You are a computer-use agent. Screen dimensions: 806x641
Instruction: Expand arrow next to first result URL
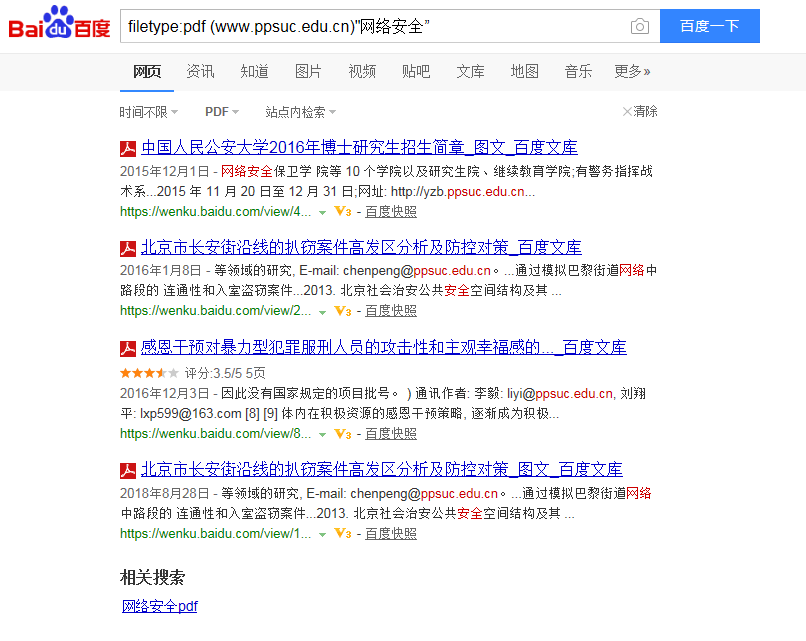[322, 212]
